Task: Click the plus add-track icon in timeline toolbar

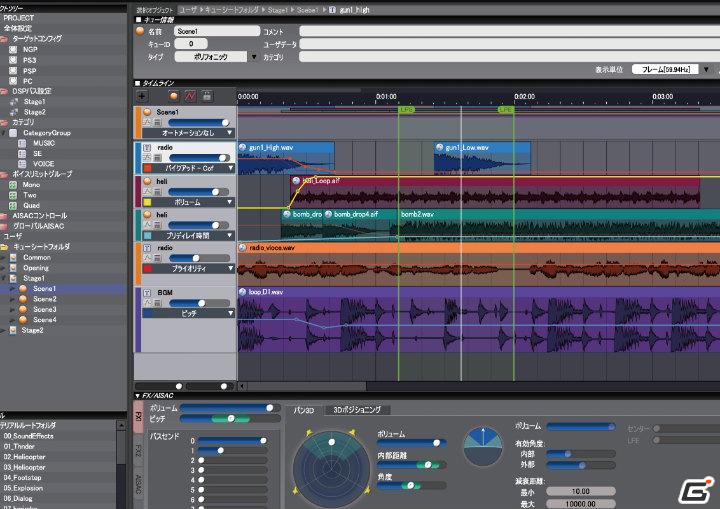Action: [142, 96]
